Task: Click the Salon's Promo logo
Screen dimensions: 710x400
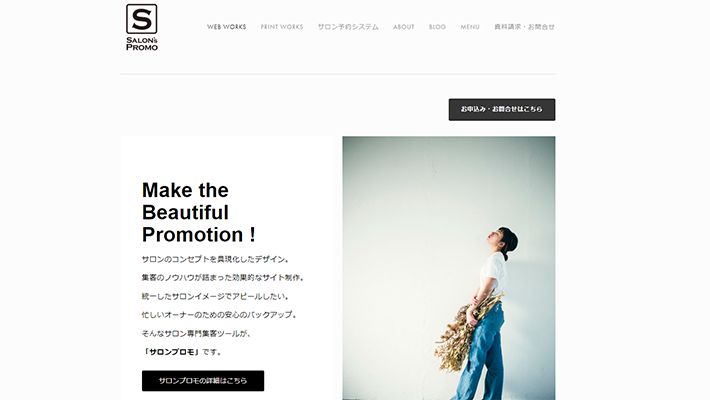Action: [x=142, y=27]
